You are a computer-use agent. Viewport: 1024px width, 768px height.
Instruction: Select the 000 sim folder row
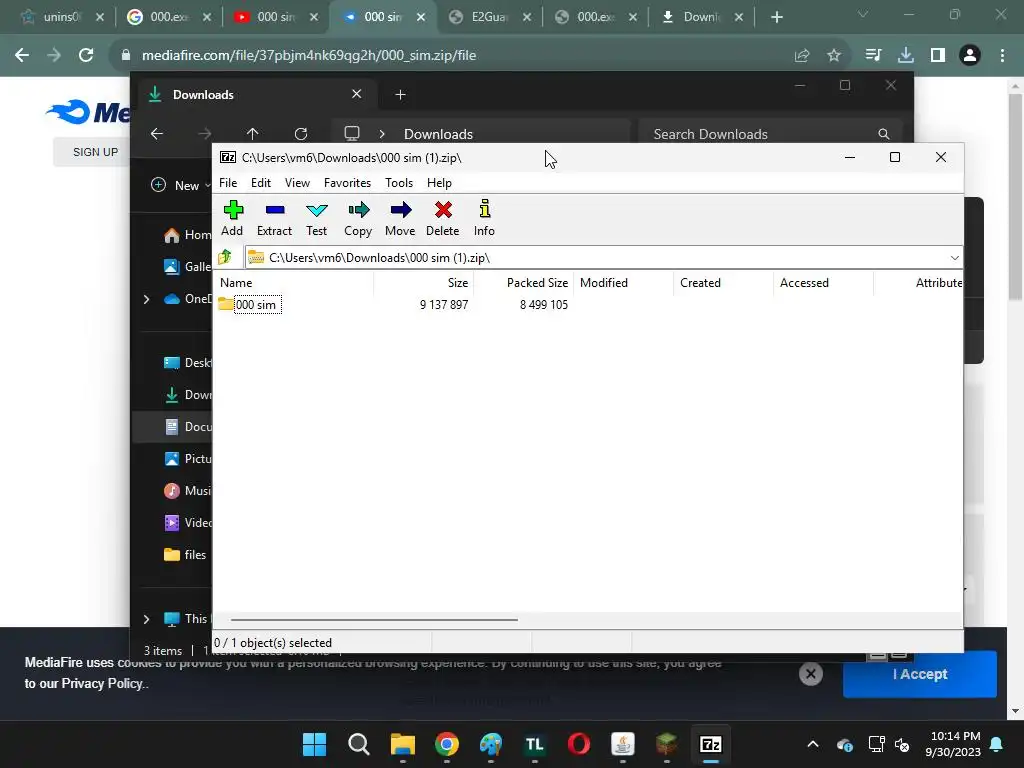click(249, 305)
